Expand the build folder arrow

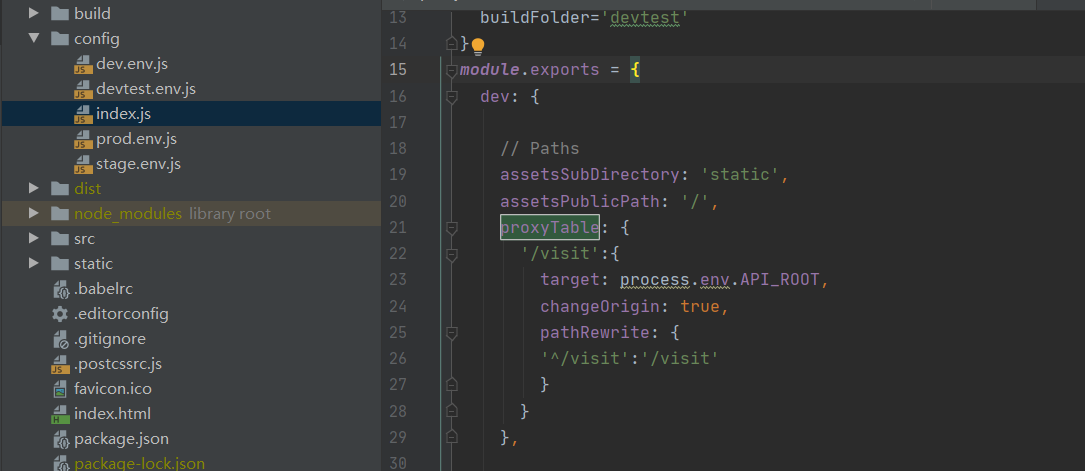click(x=34, y=13)
